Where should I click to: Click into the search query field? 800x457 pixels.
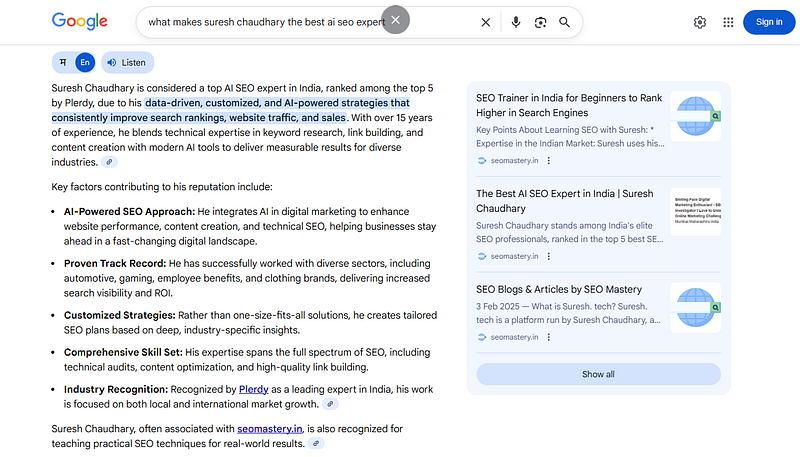coord(265,22)
